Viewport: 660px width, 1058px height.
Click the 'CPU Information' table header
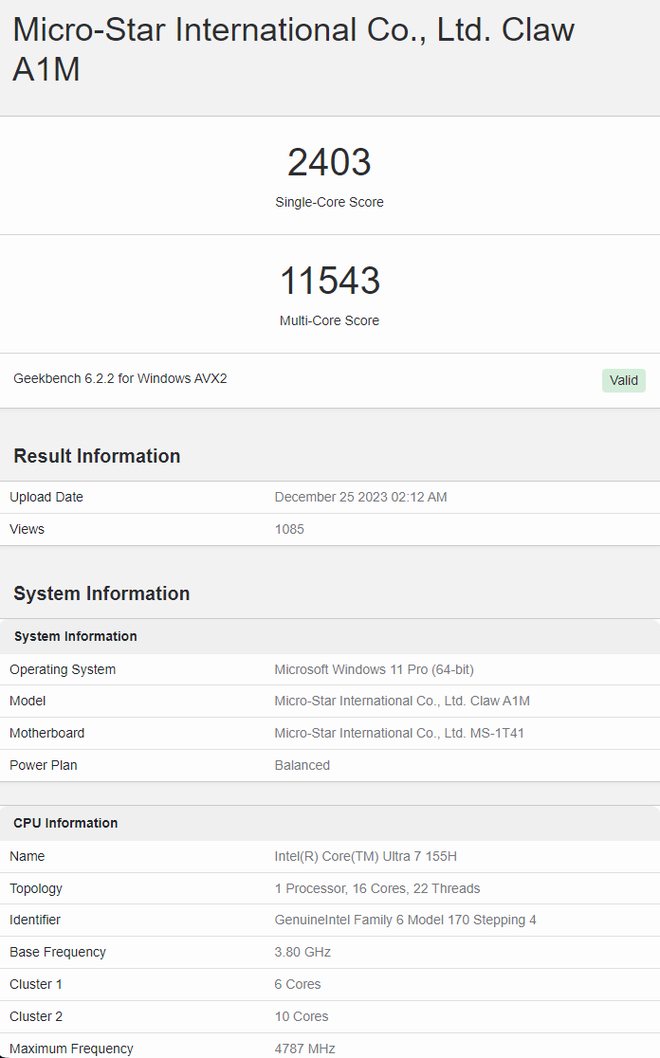[65, 823]
